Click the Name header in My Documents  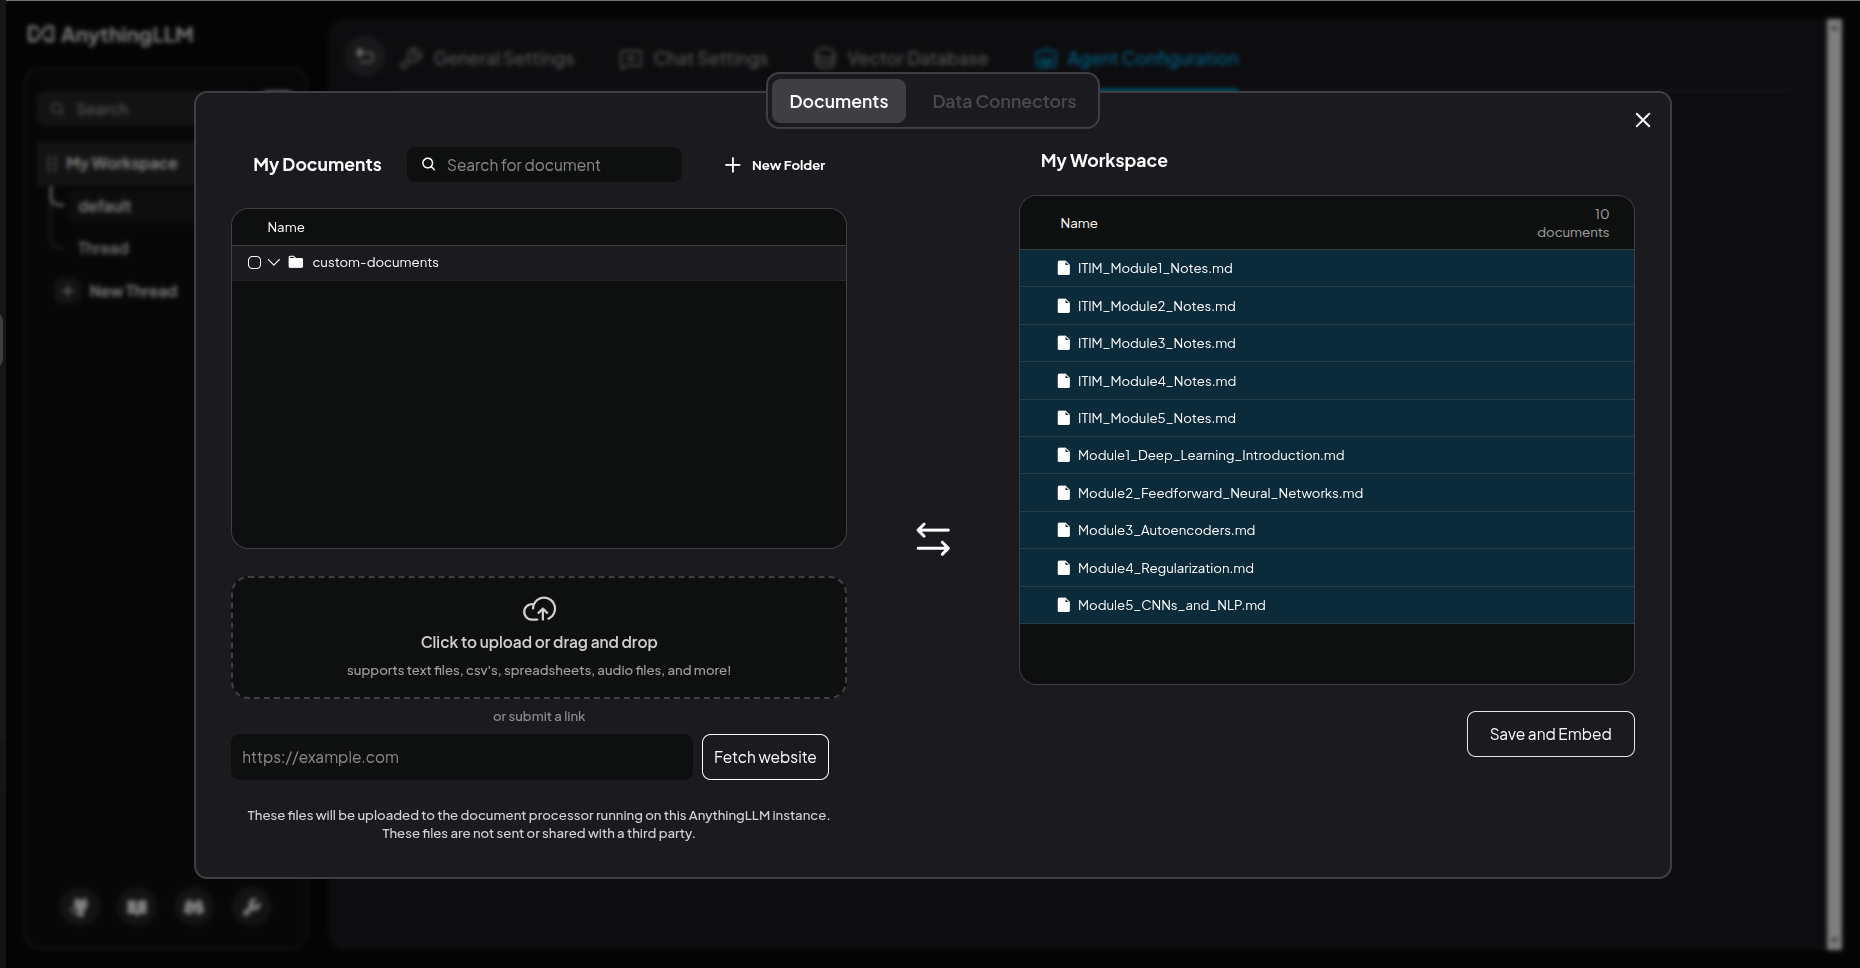point(286,227)
